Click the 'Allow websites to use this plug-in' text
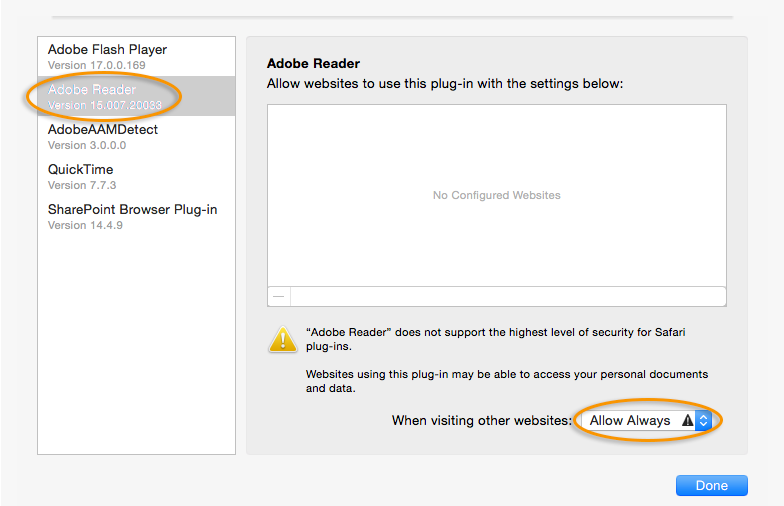Viewport: 784px width, 506px height. pyautogui.click(x=445, y=84)
